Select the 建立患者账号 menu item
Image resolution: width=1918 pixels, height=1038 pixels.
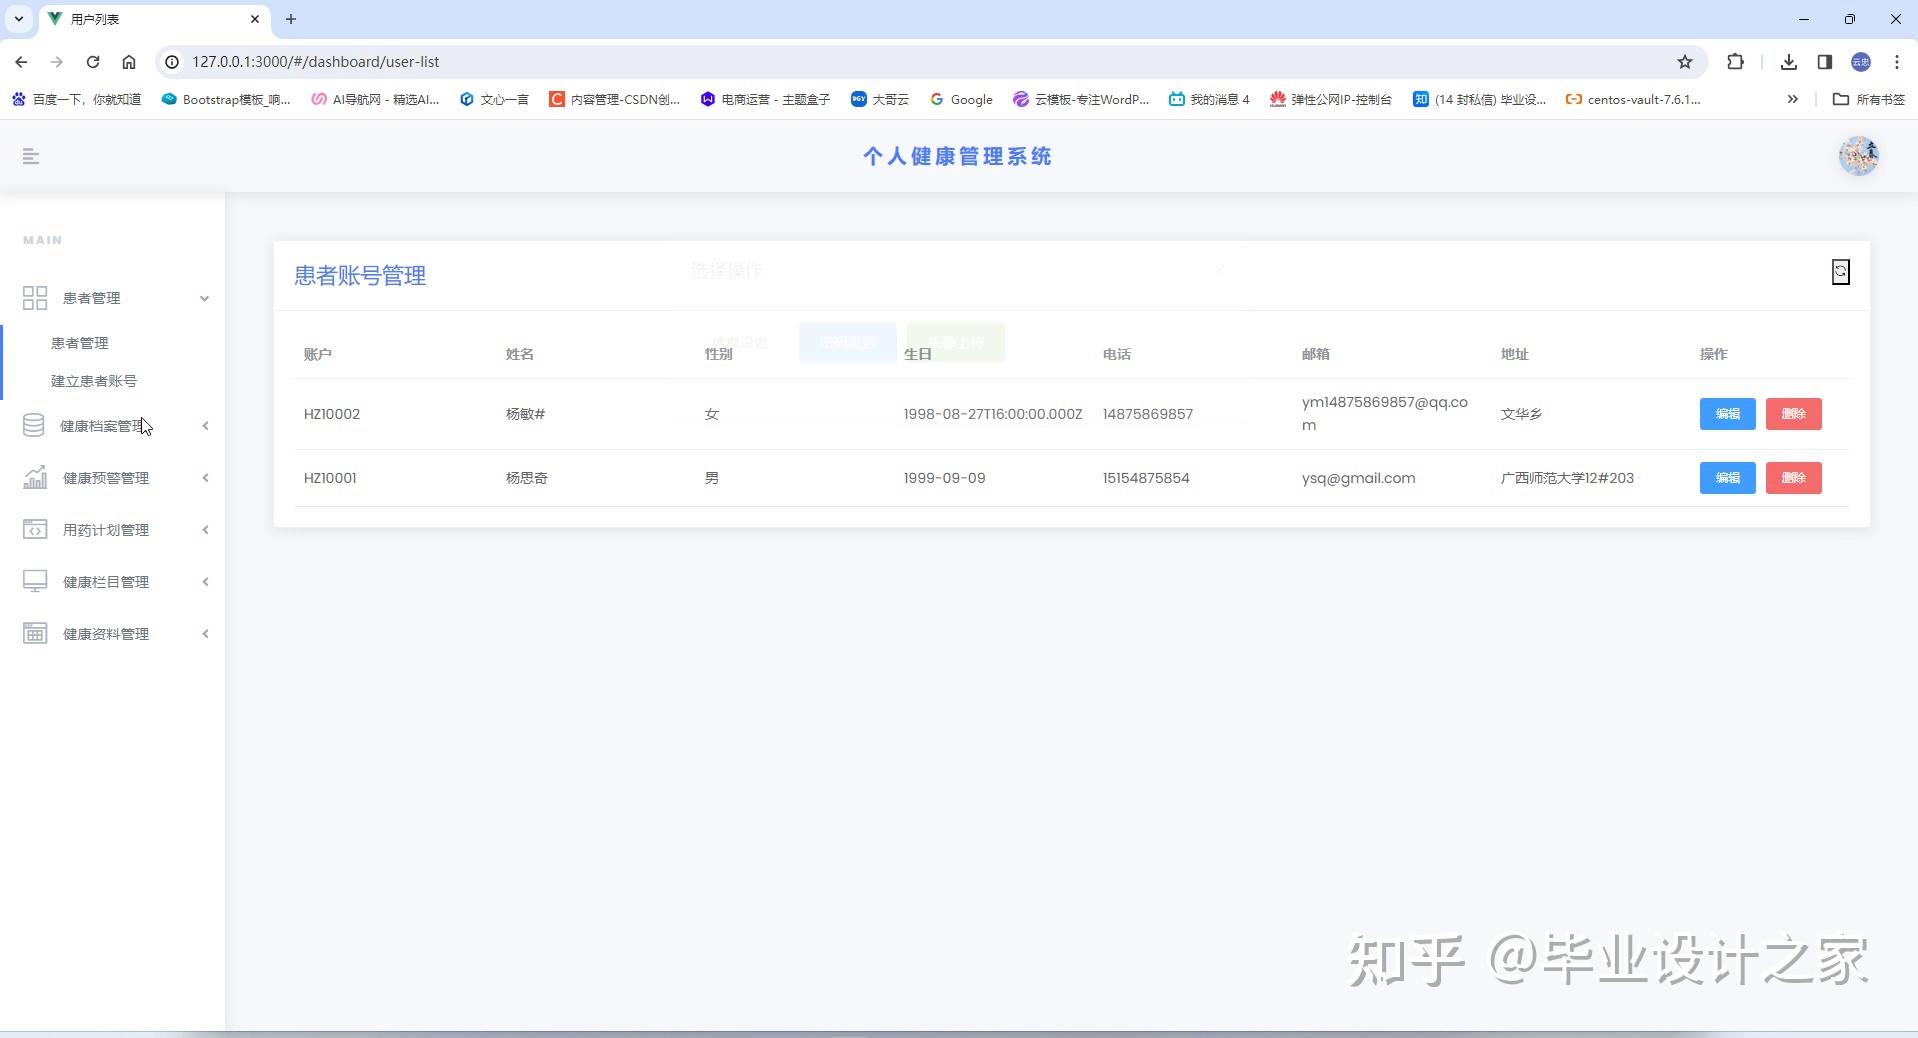94,381
